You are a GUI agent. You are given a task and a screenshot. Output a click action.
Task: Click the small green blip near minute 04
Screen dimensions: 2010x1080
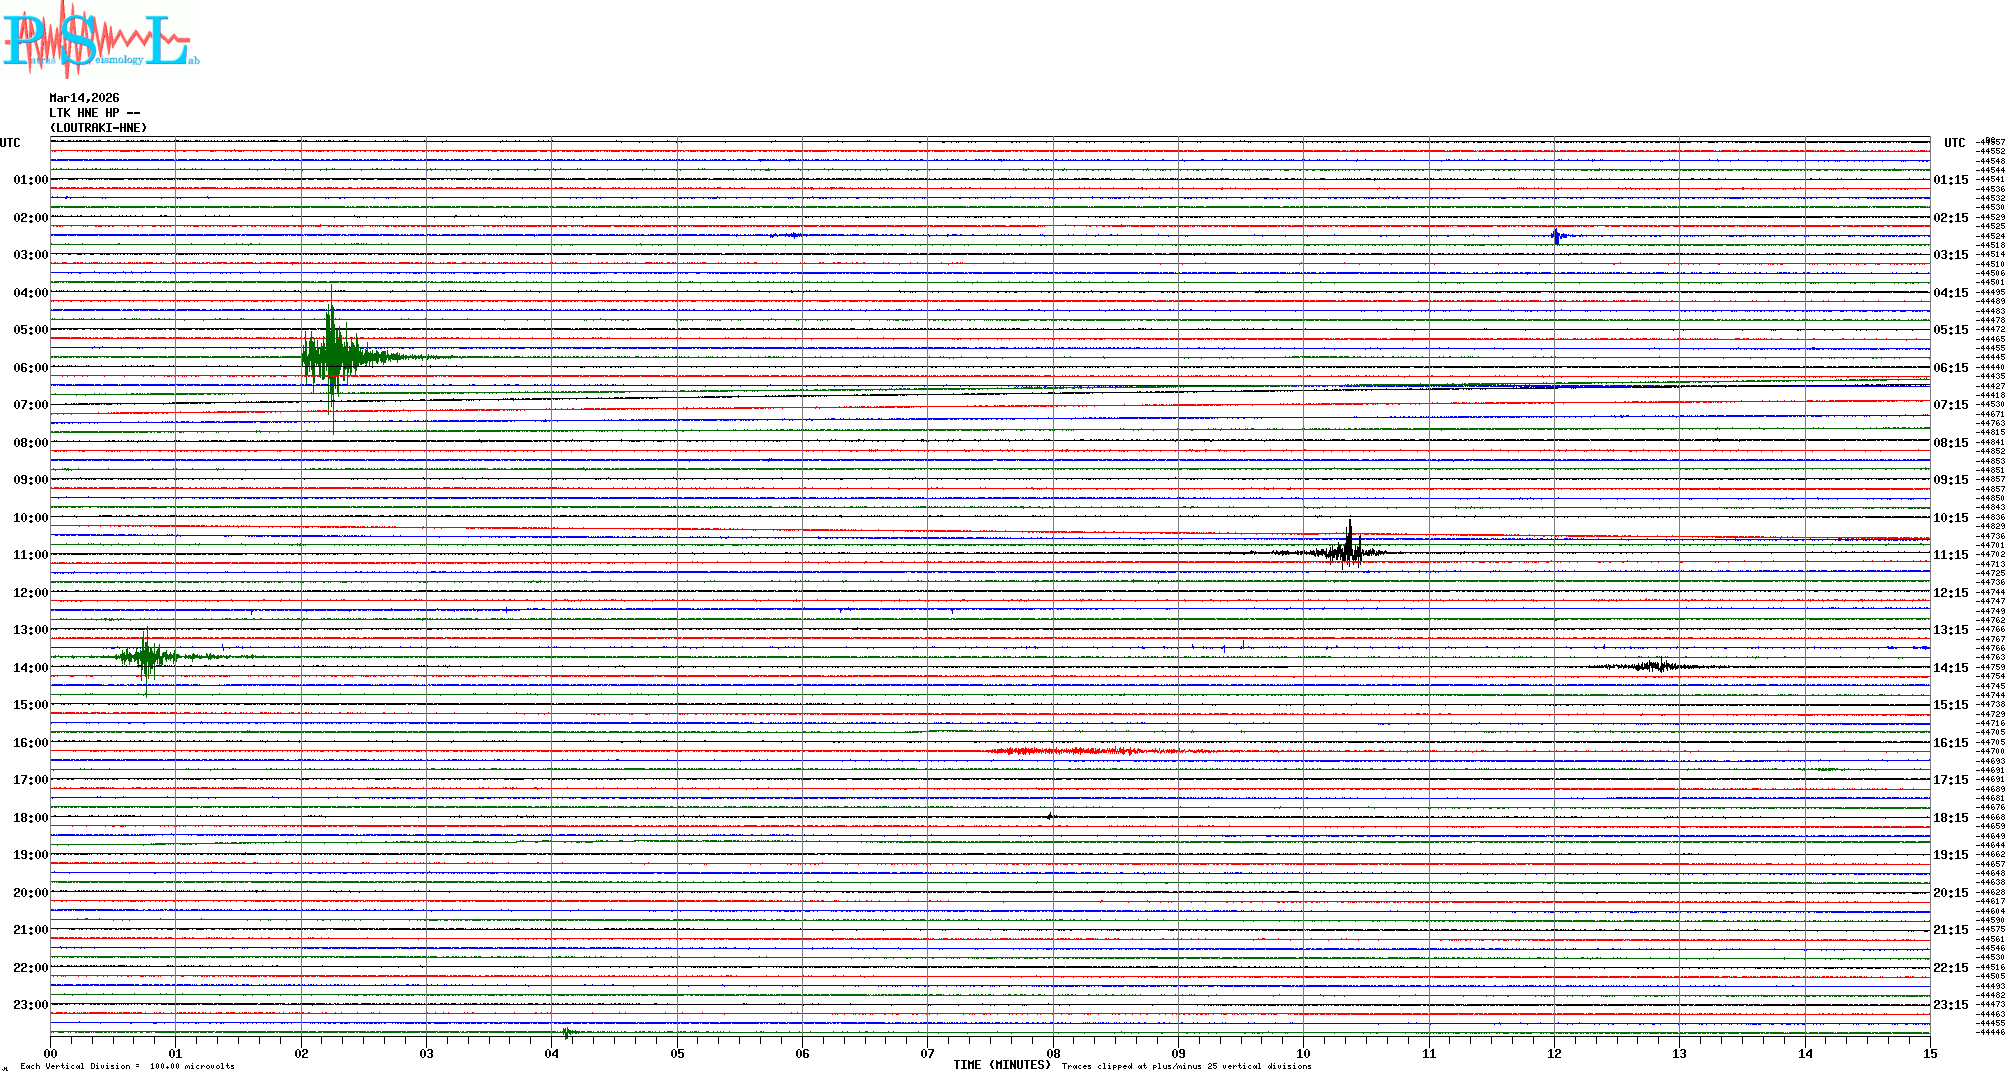(568, 1032)
